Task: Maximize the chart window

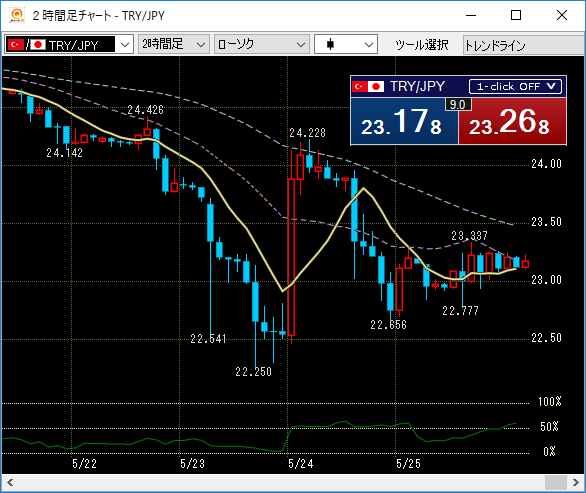Action: (x=516, y=15)
